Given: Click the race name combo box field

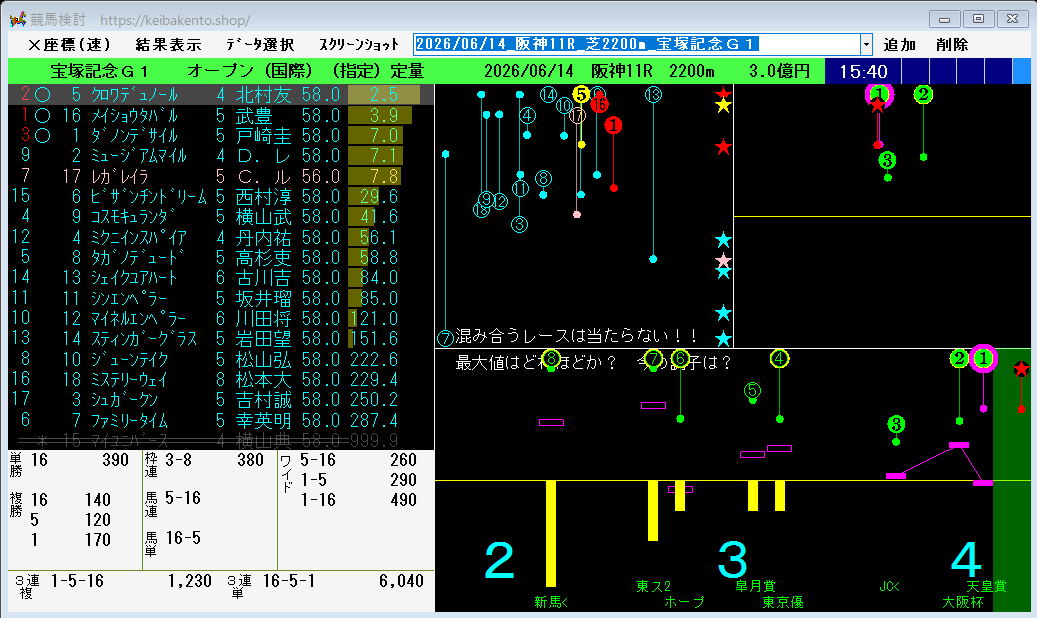Looking at the screenshot, I should (636, 45).
